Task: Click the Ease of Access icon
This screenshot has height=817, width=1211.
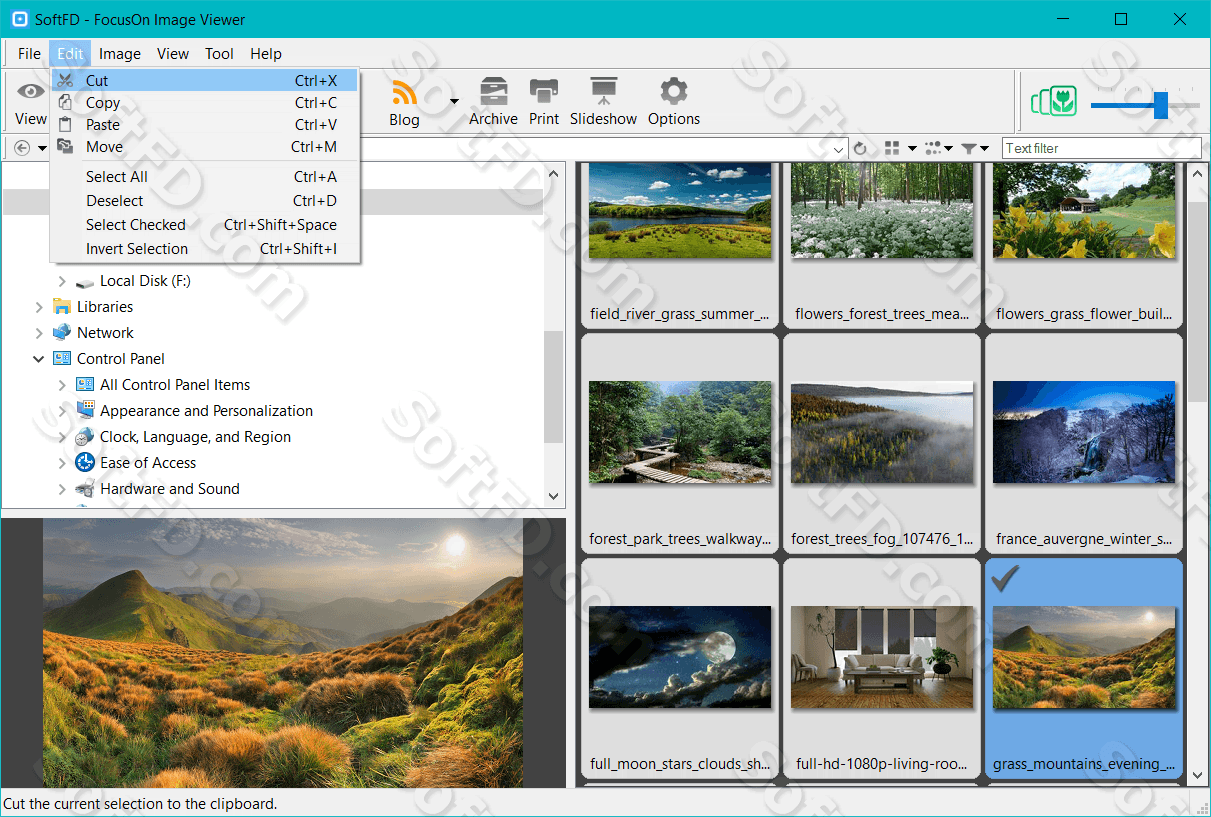Action: (x=85, y=463)
